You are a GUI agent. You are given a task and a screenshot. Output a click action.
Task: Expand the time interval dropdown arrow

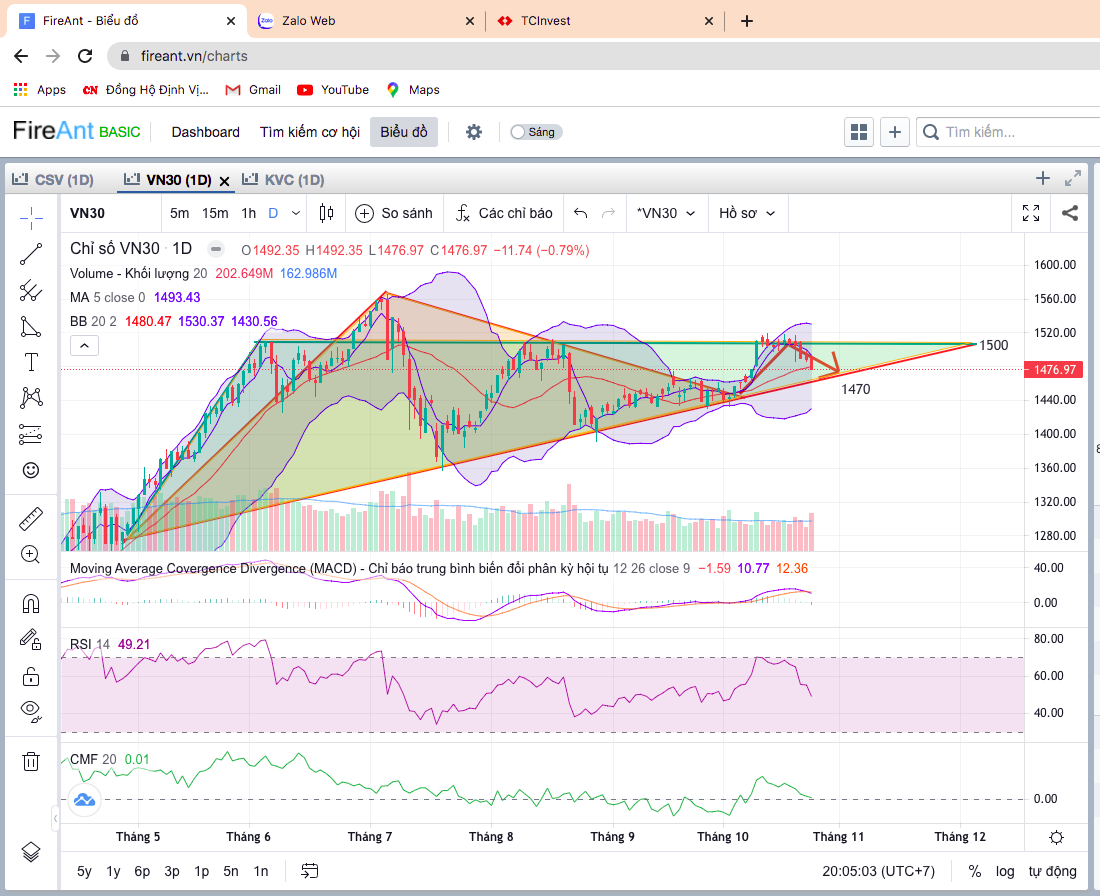pos(296,213)
